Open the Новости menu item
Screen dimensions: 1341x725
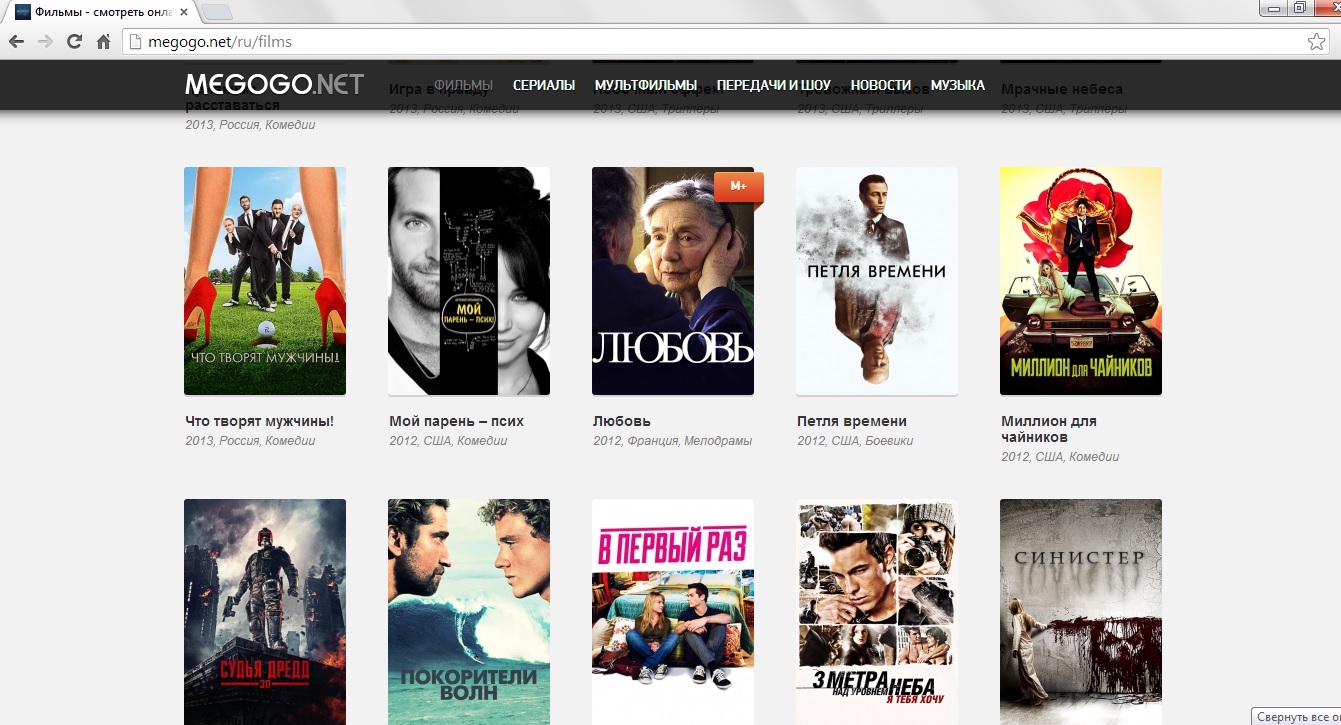(881, 85)
